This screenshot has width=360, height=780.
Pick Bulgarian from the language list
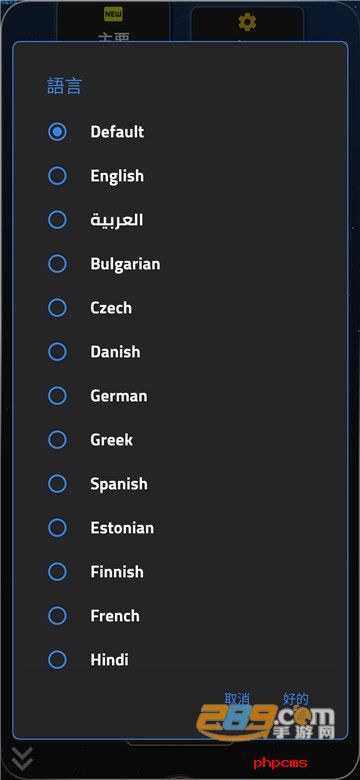[57, 264]
